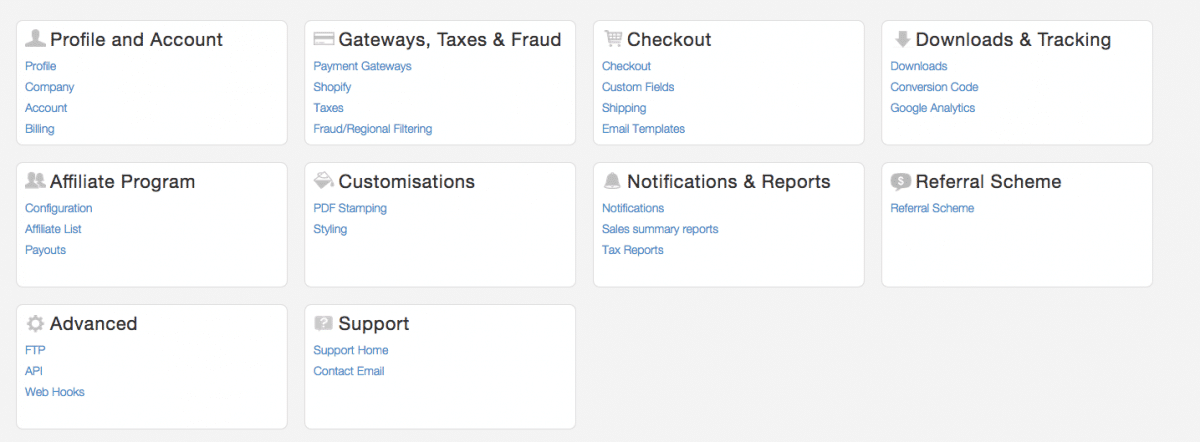Click the Advanced section heading
The height and width of the screenshot is (442, 1200).
pyautogui.click(x=94, y=324)
